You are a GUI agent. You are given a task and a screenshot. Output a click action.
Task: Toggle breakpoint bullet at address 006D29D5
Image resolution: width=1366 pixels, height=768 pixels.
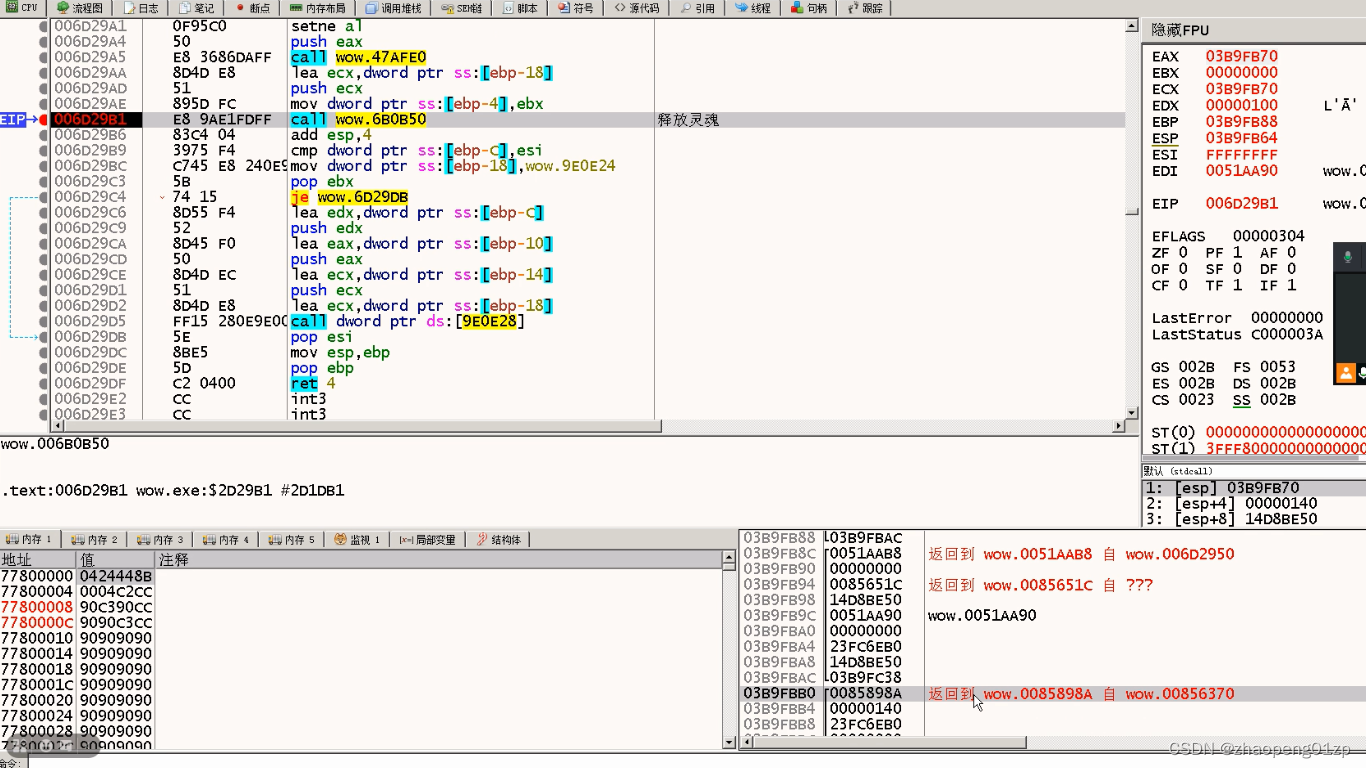coord(43,321)
